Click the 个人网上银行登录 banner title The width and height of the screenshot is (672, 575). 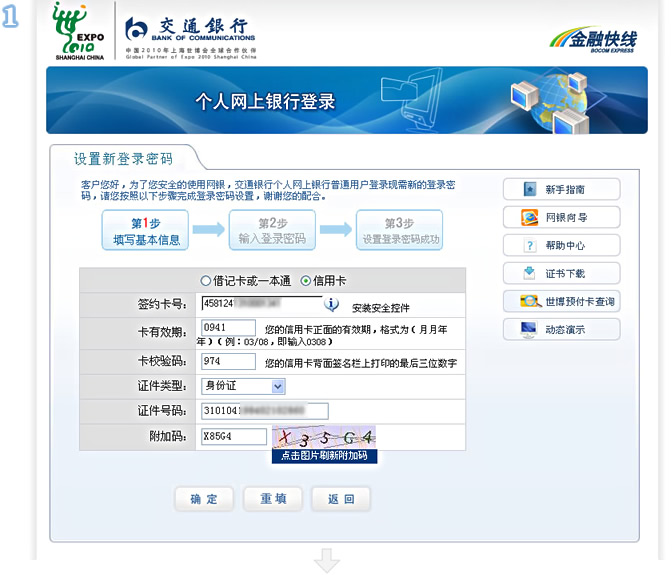[x=265, y=102]
